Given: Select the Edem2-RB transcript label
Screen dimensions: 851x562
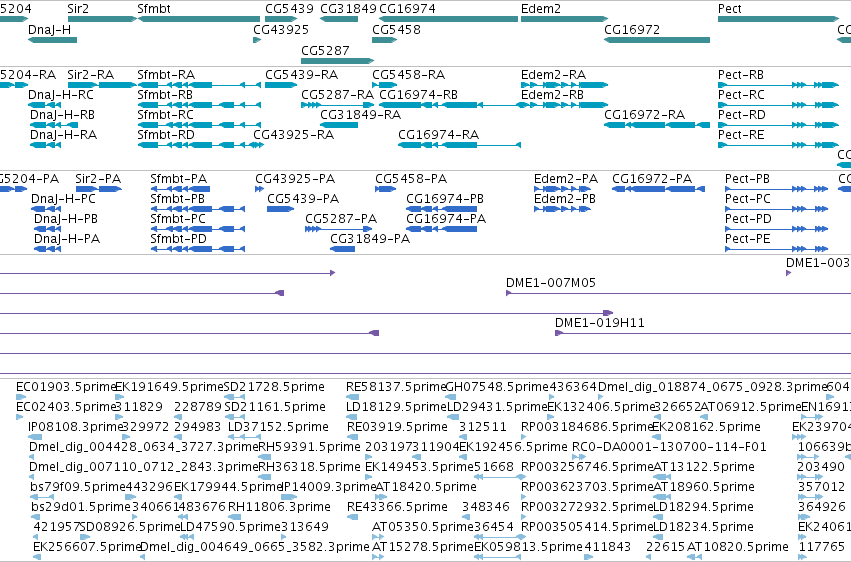Looking at the screenshot, I should click(x=552, y=94).
